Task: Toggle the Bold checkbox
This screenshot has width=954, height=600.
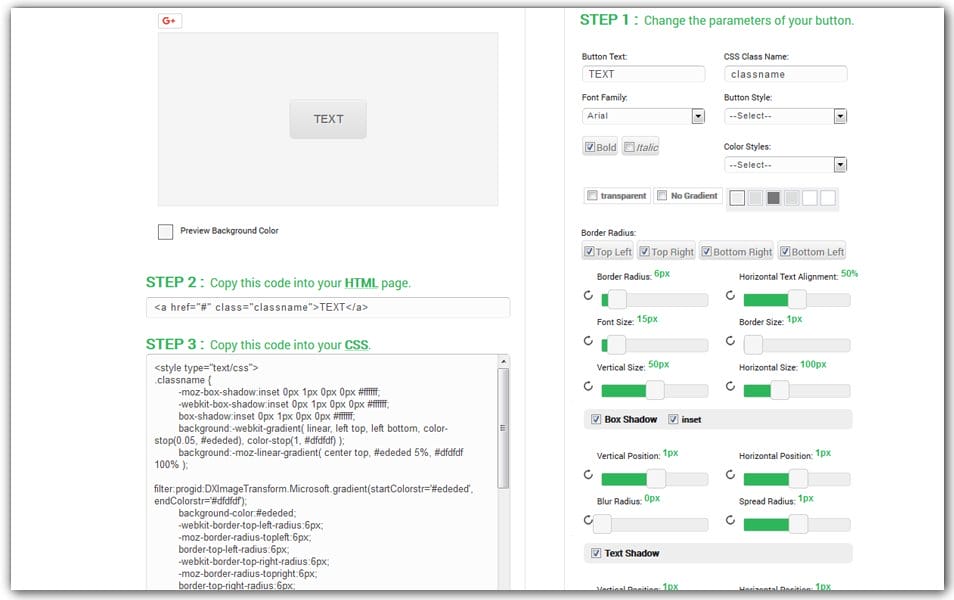Action: 601,147
